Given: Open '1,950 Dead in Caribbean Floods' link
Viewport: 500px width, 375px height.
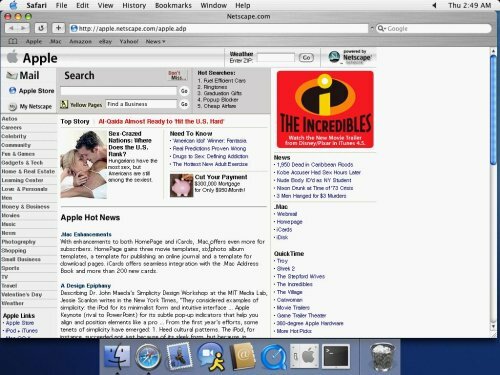Looking at the screenshot, I should 315,165.
